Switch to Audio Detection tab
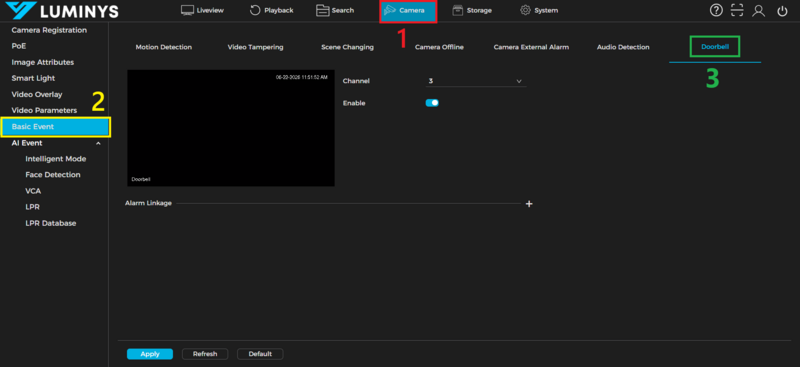The width and height of the screenshot is (800, 367). [x=623, y=47]
